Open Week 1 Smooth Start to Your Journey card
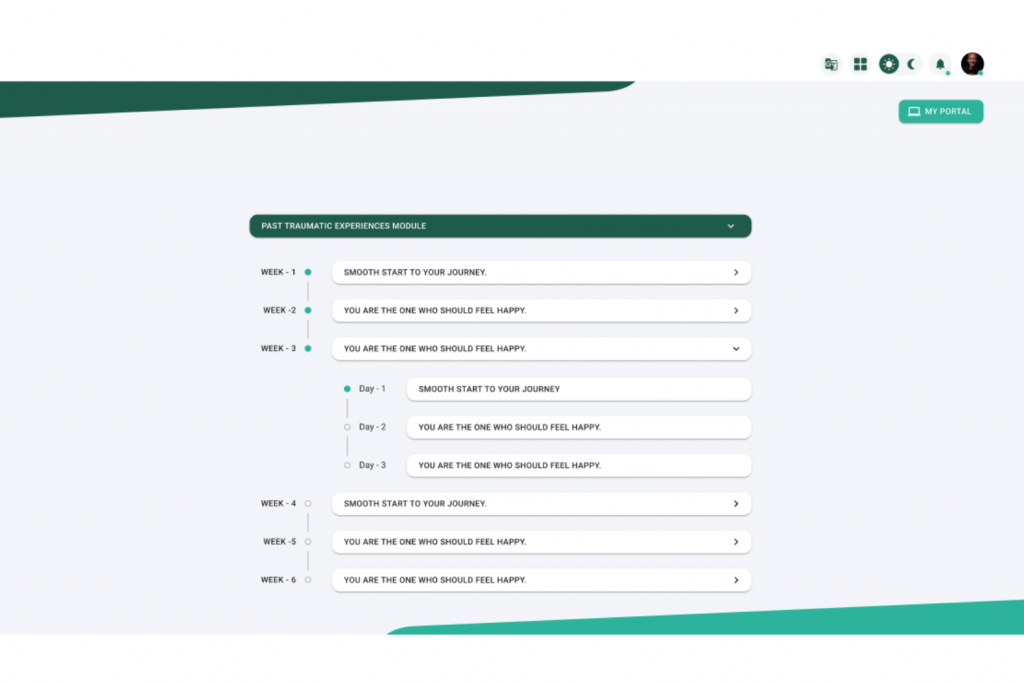The width and height of the screenshot is (1024, 683). click(x=541, y=272)
